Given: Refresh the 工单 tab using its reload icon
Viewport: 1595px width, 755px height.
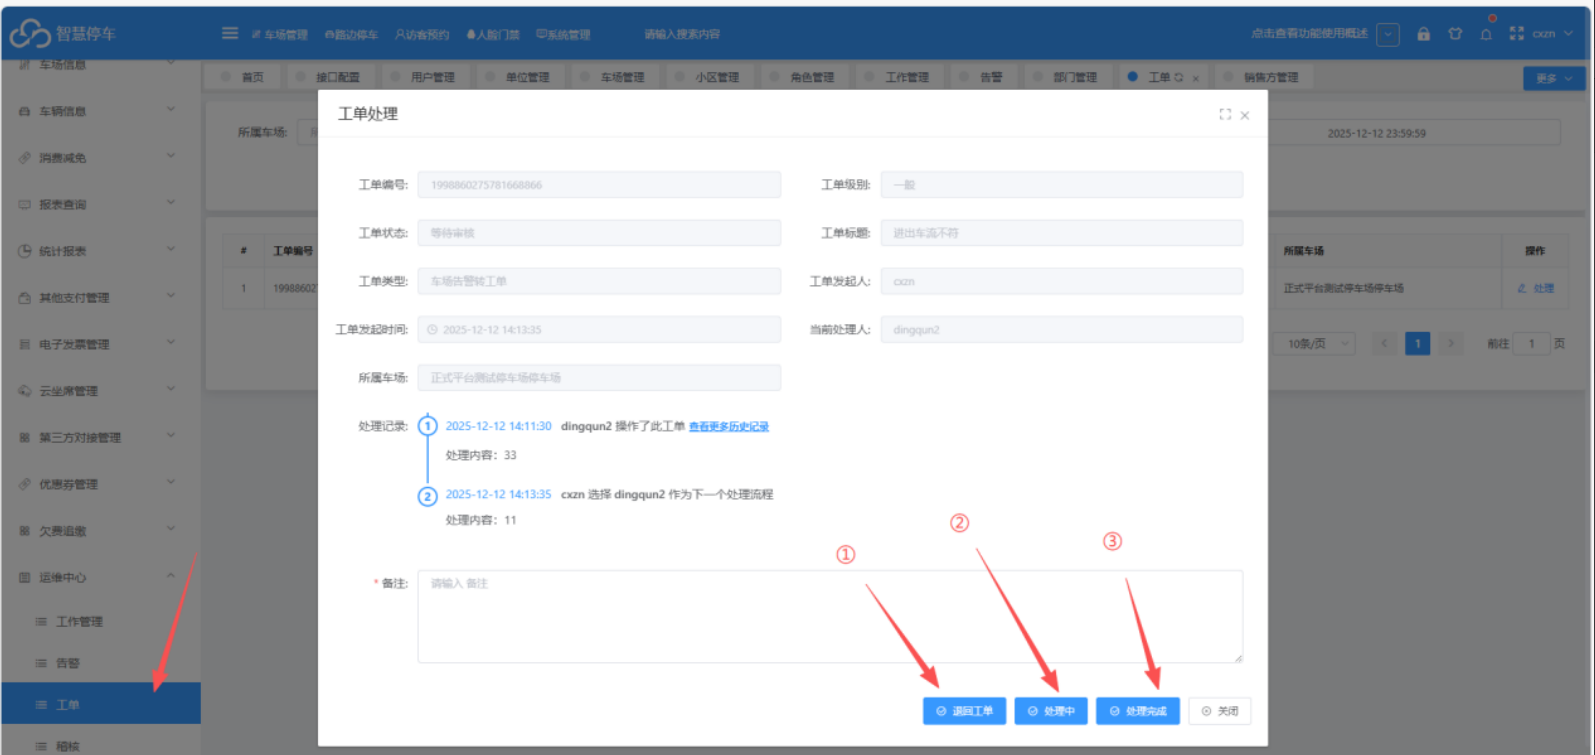Looking at the screenshot, I should tap(1179, 77).
